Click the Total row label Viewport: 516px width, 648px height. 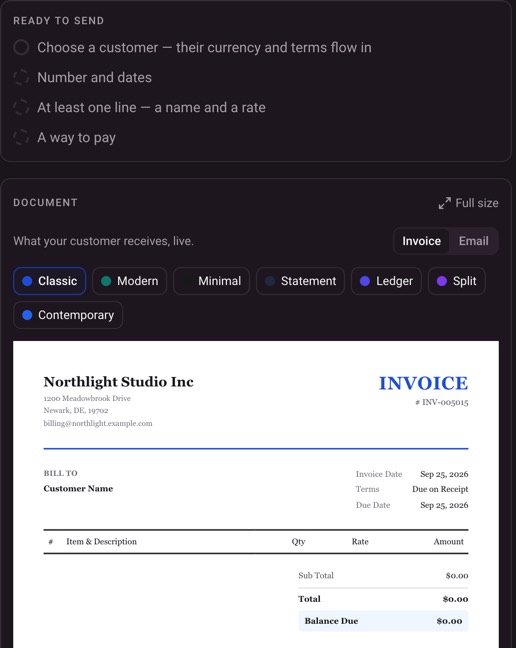[309, 599]
